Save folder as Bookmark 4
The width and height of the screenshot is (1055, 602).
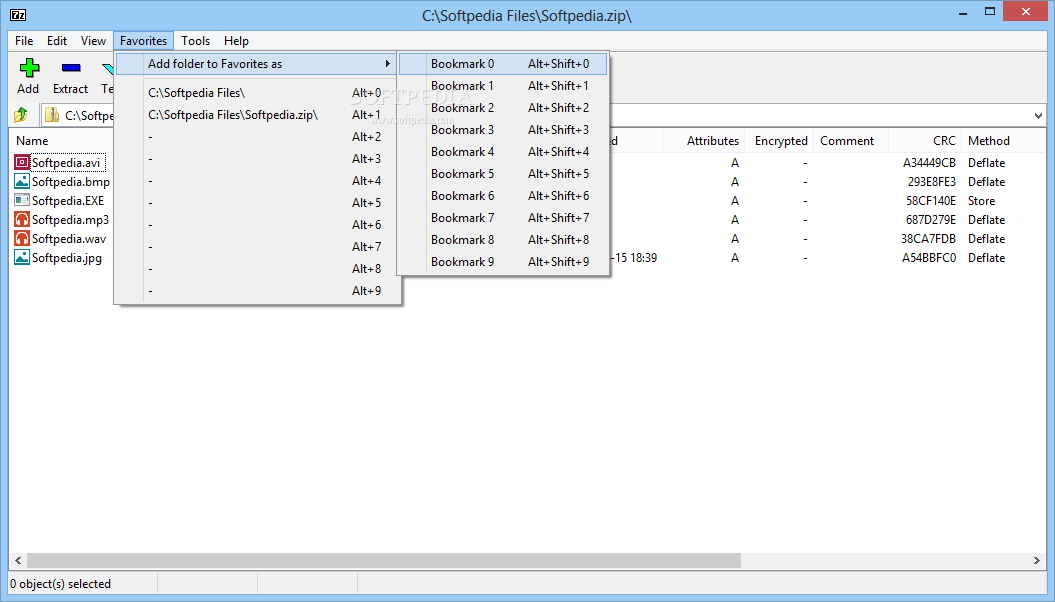click(x=503, y=152)
